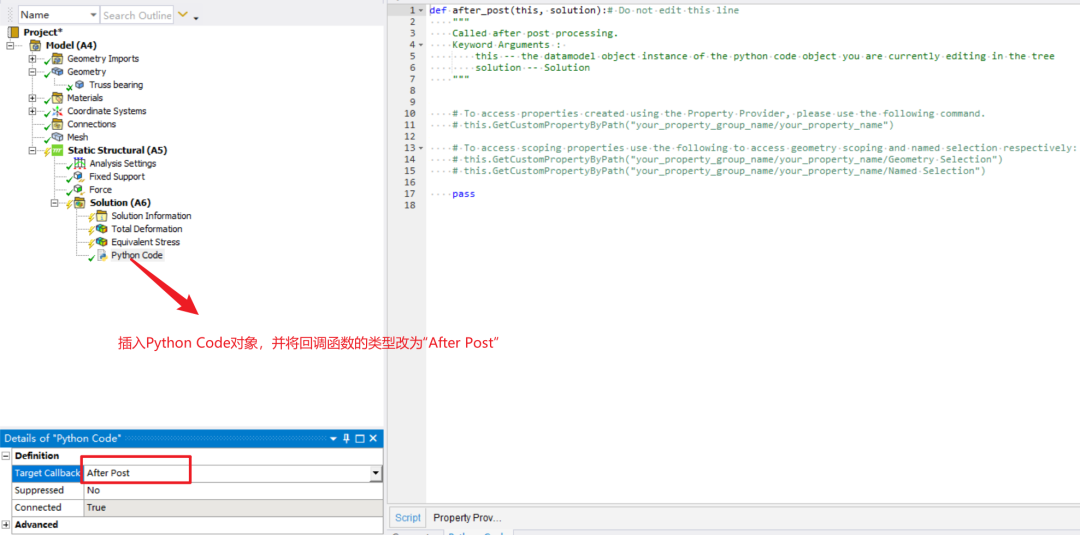
Task: Click the Analysis Settings icon
Action: [80, 163]
